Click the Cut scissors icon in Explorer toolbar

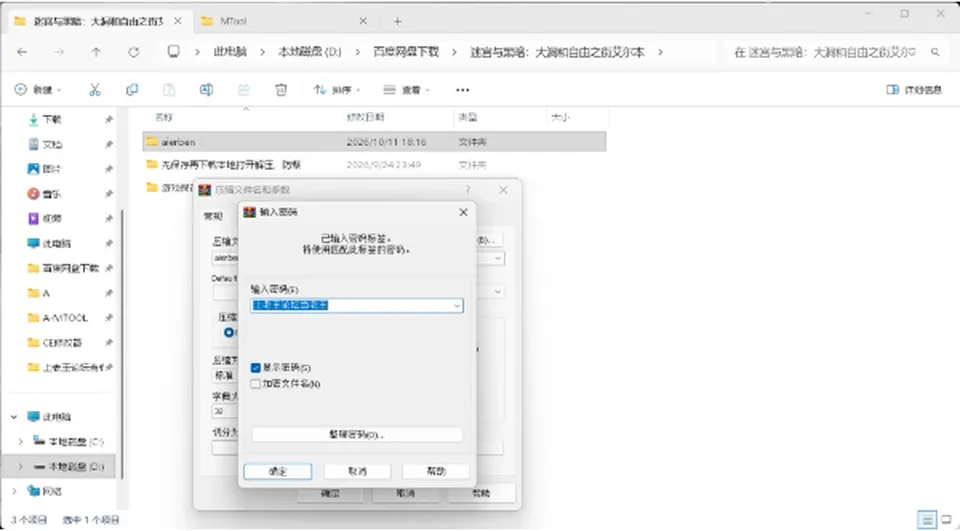pyautogui.click(x=95, y=90)
